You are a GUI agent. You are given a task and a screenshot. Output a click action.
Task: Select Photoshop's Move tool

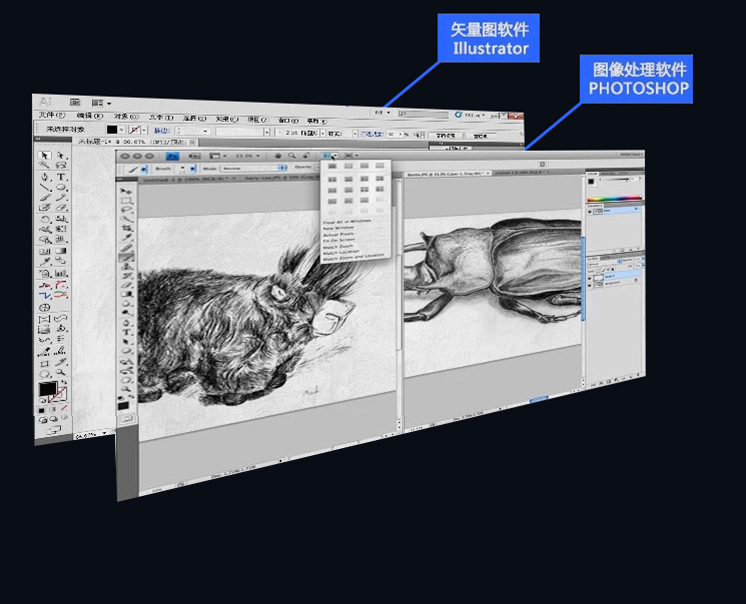pyautogui.click(x=126, y=191)
